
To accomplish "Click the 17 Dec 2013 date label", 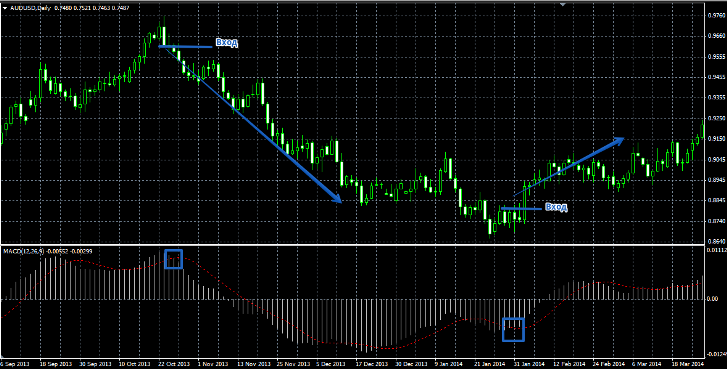I will click(x=371, y=365).
